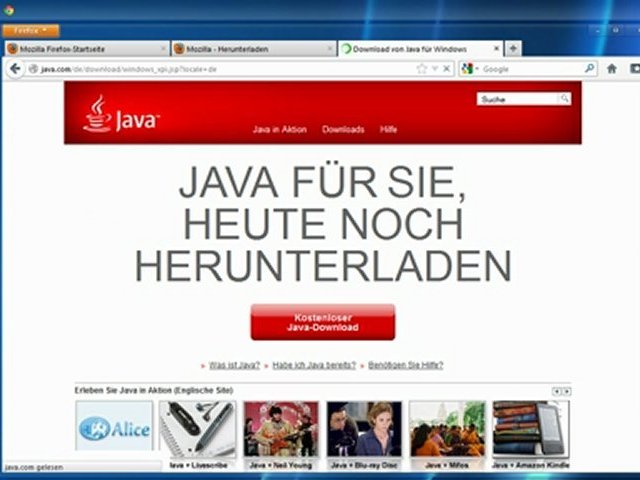Click carousel next arrow above thumbnails
This screenshot has width=640, height=480.
click(566, 391)
